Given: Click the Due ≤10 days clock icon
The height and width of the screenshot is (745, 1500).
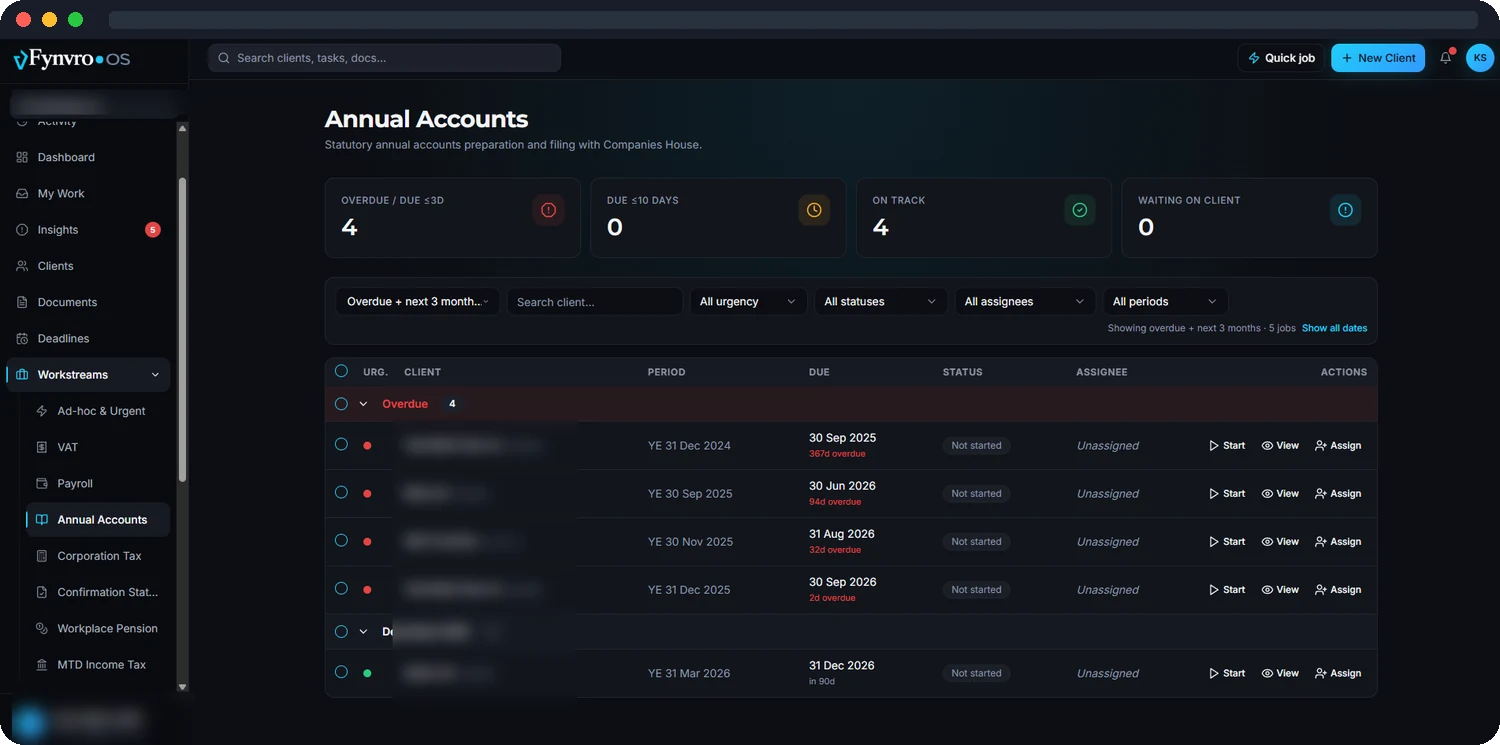Looking at the screenshot, I should [814, 210].
